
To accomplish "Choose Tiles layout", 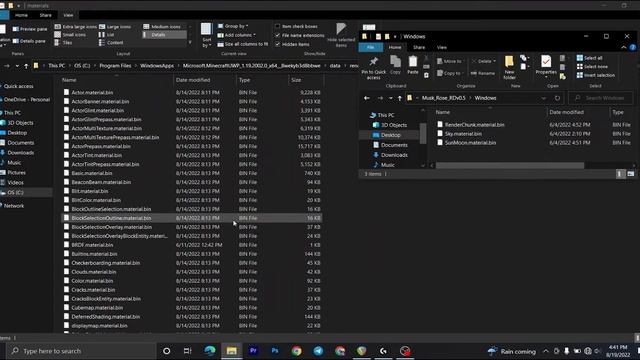I will click(x=64, y=42).
